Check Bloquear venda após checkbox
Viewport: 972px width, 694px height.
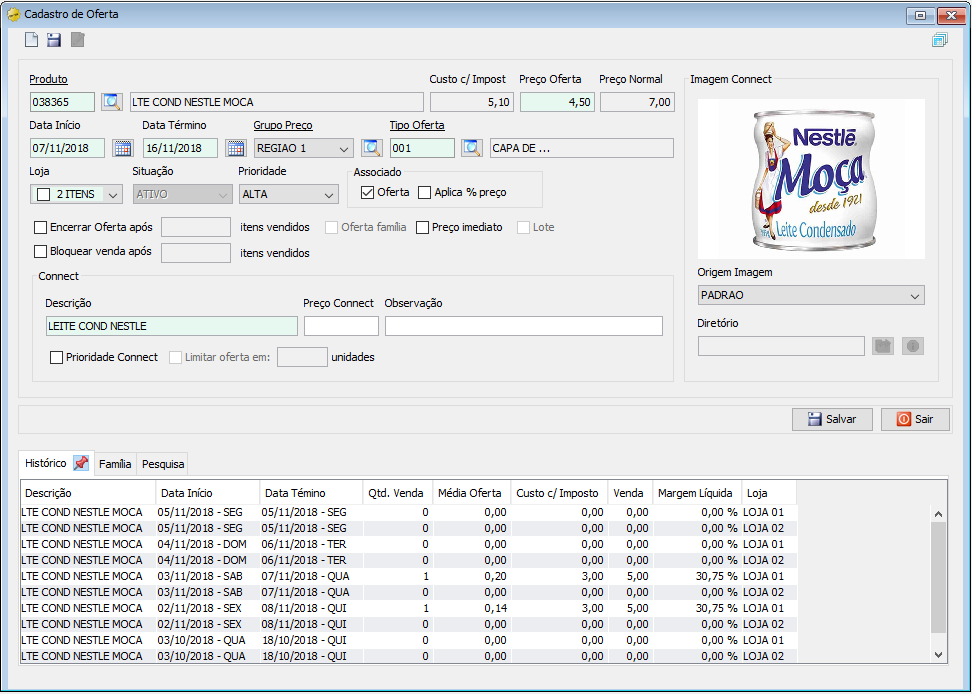(40, 252)
